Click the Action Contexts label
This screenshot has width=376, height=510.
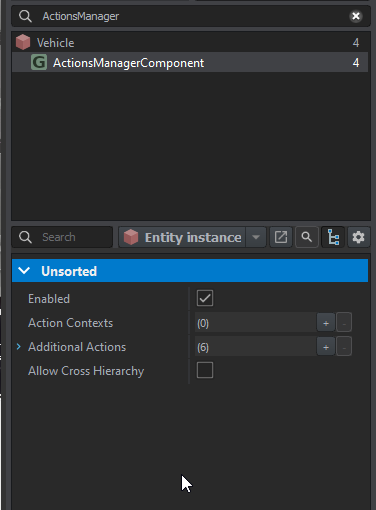[x=71, y=323]
